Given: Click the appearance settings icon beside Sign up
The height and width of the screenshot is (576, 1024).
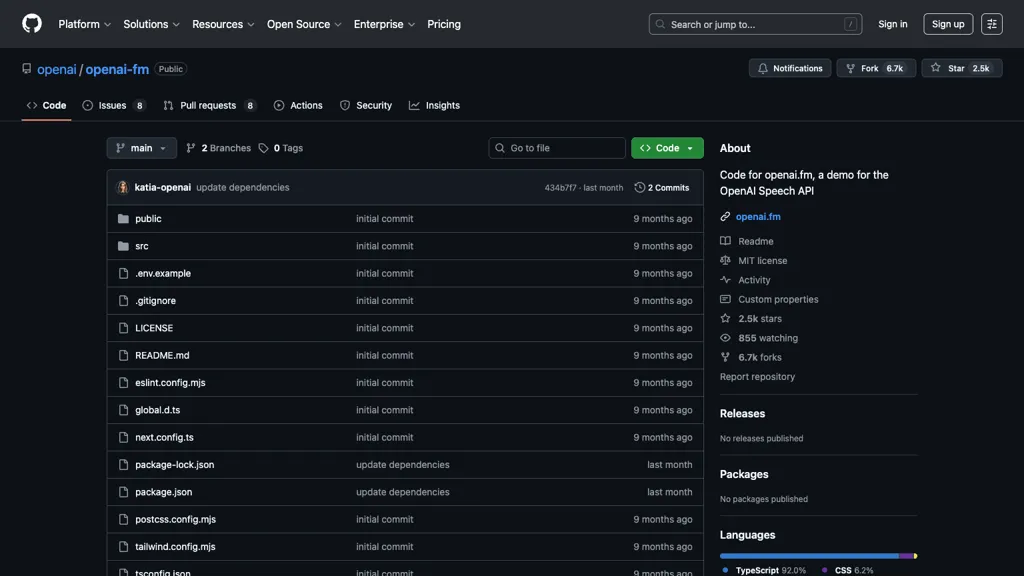Looking at the screenshot, I should [x=991, y=24].
